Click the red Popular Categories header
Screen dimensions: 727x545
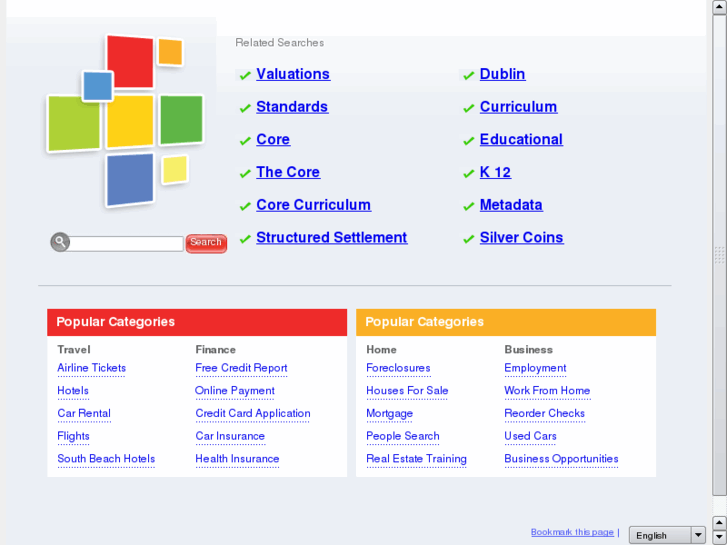[197, 322]
